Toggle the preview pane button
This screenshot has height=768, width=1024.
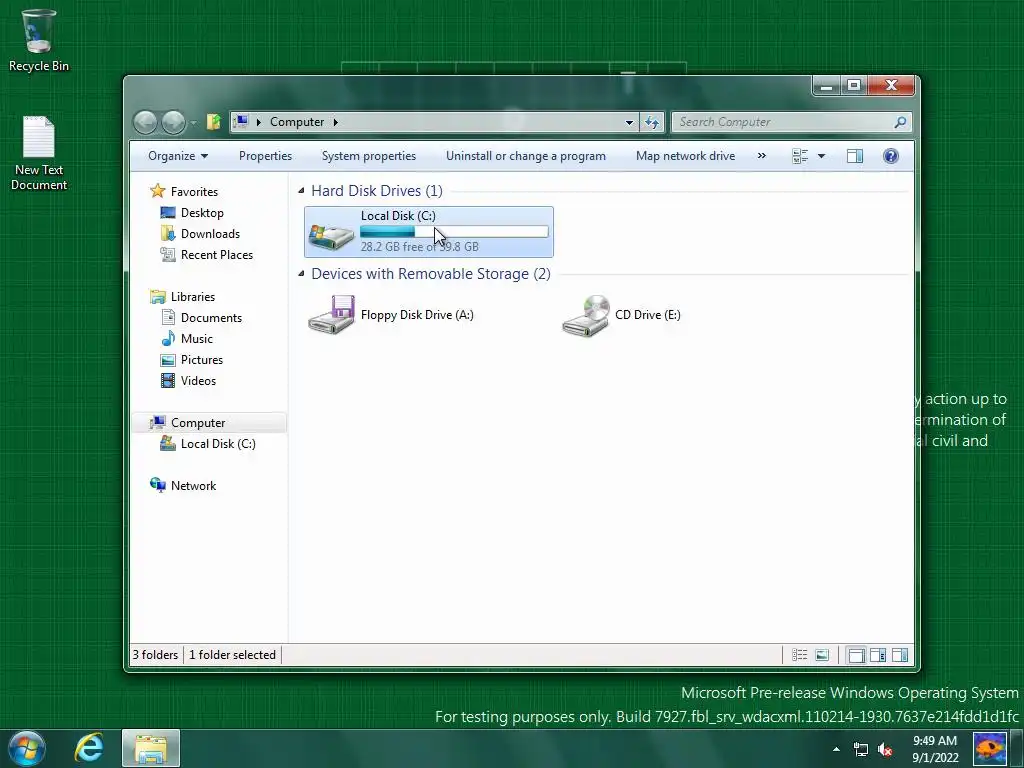tap(855, 156)
